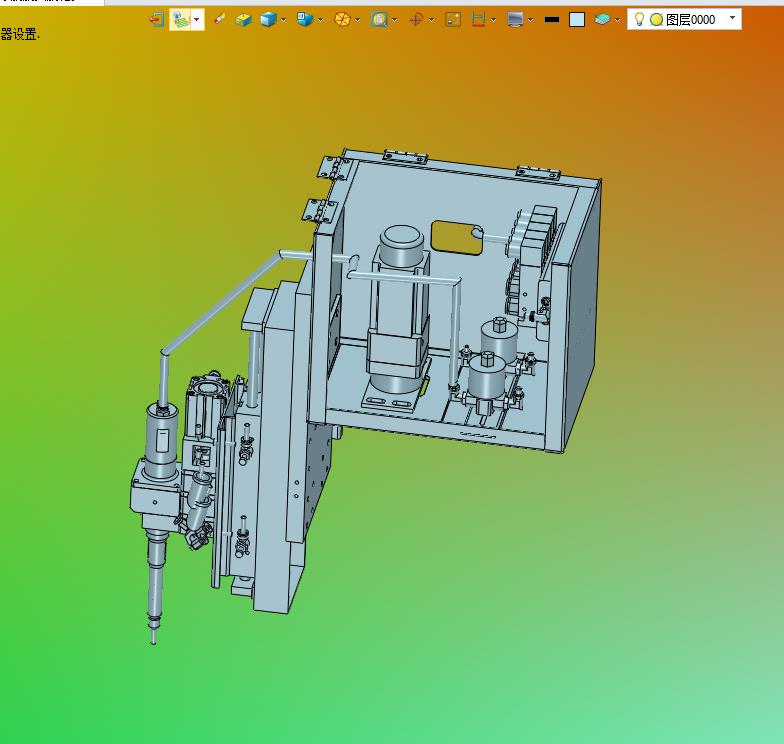The width and height of the screenshot is (784, 744).
Task: Click the magnifier zoom window icon
Action: tap(380, 20)
